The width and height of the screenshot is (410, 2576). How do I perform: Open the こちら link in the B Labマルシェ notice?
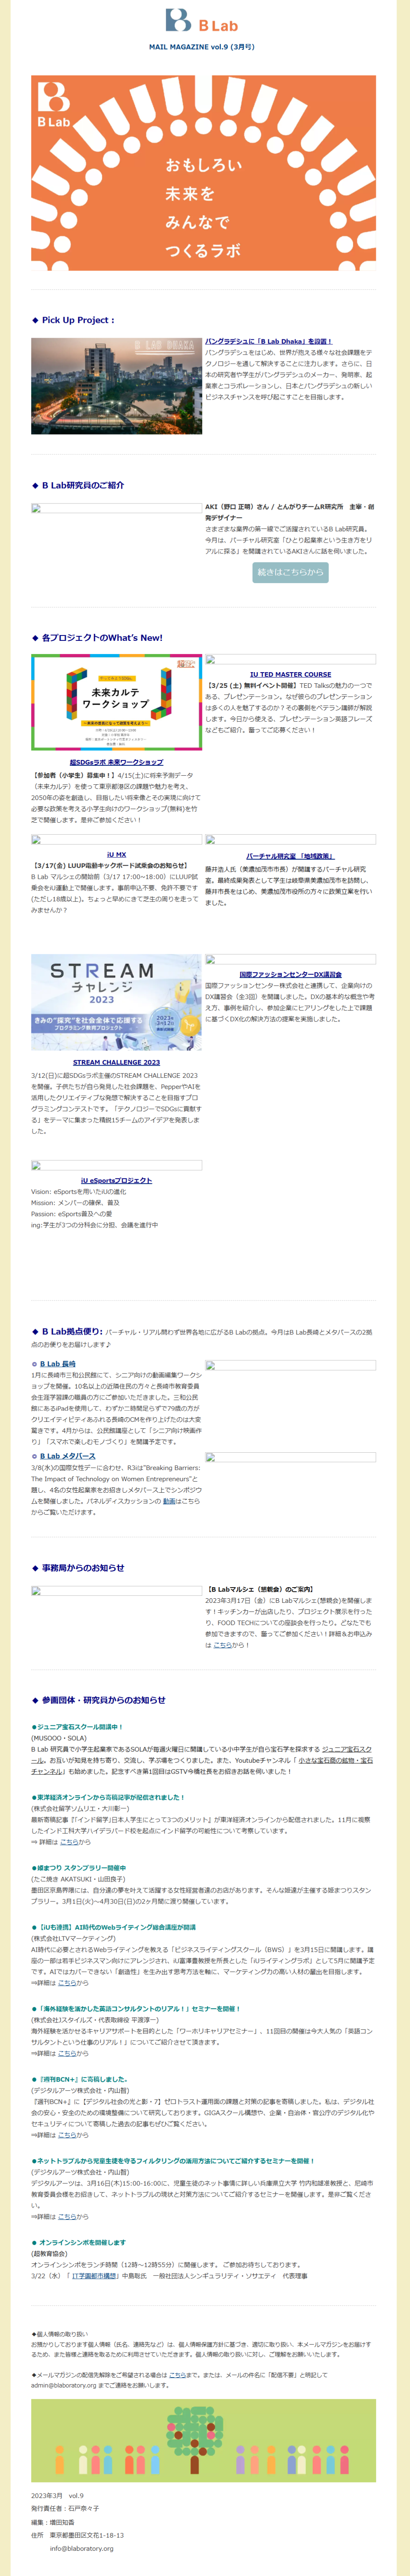[x=222, y=1645]
